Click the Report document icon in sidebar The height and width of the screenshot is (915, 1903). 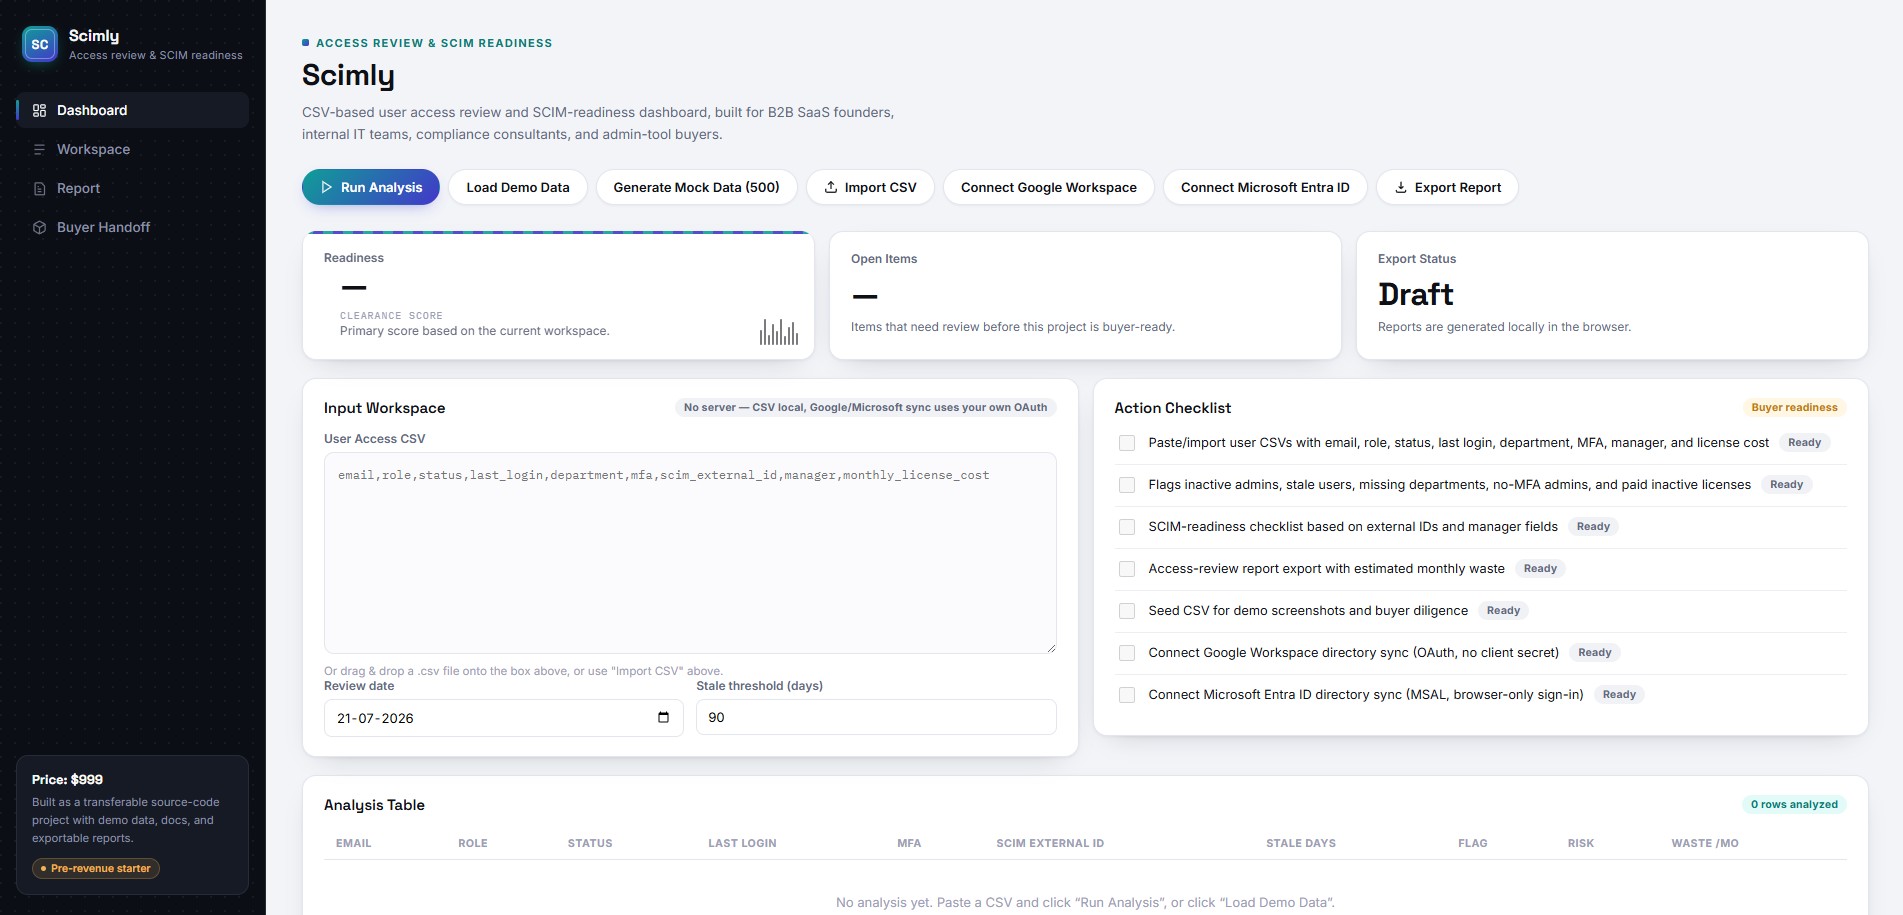point(39,189)
